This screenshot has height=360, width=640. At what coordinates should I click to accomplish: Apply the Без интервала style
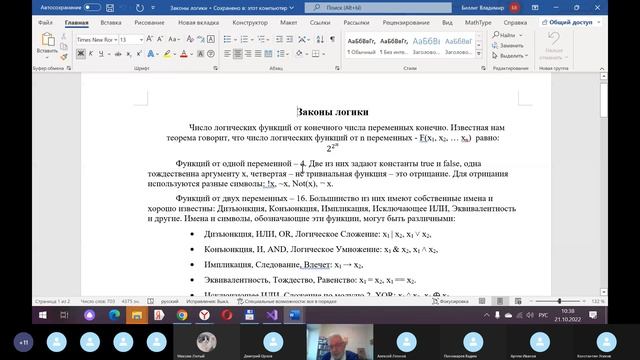pyautogui.click(x=394, y=46)
